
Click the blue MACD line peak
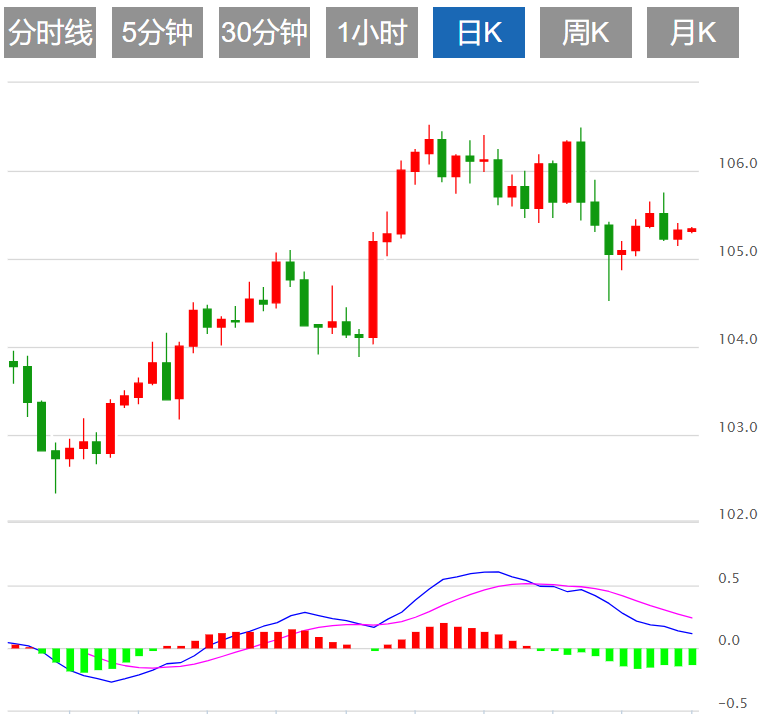pyautogui.click(x=493, y=572)
